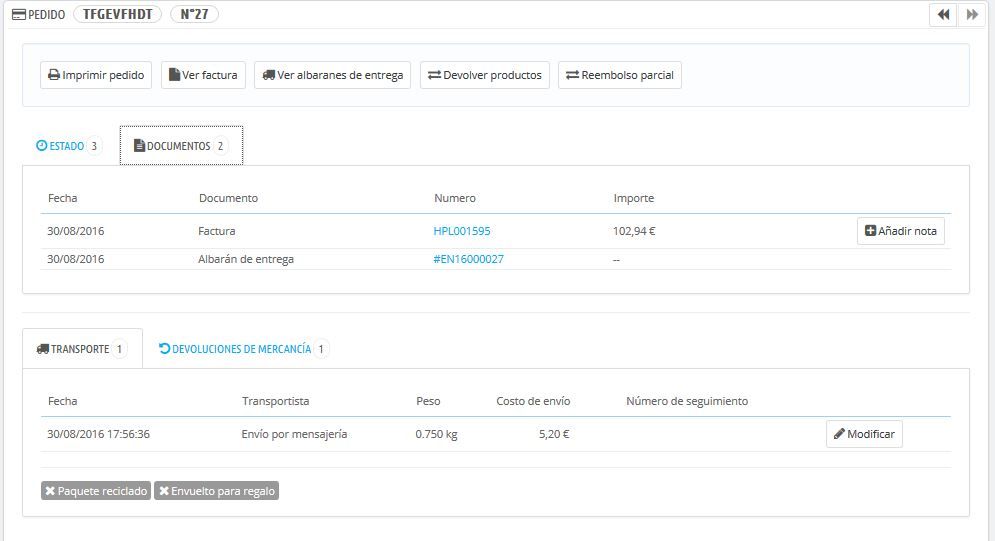Click the Envuelto para regalo badge
The height and width of the screenshot is (541, 995).
pos(216,491)
